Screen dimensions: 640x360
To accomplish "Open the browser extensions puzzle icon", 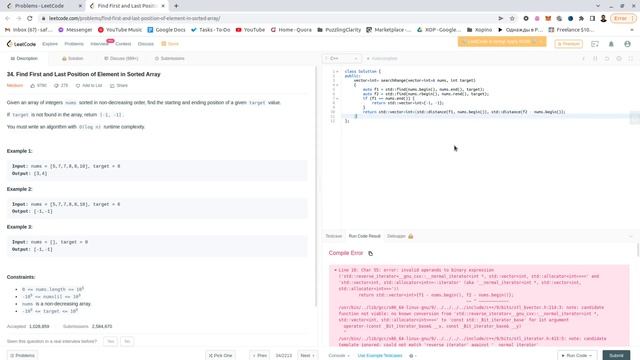I will [581, 18].
